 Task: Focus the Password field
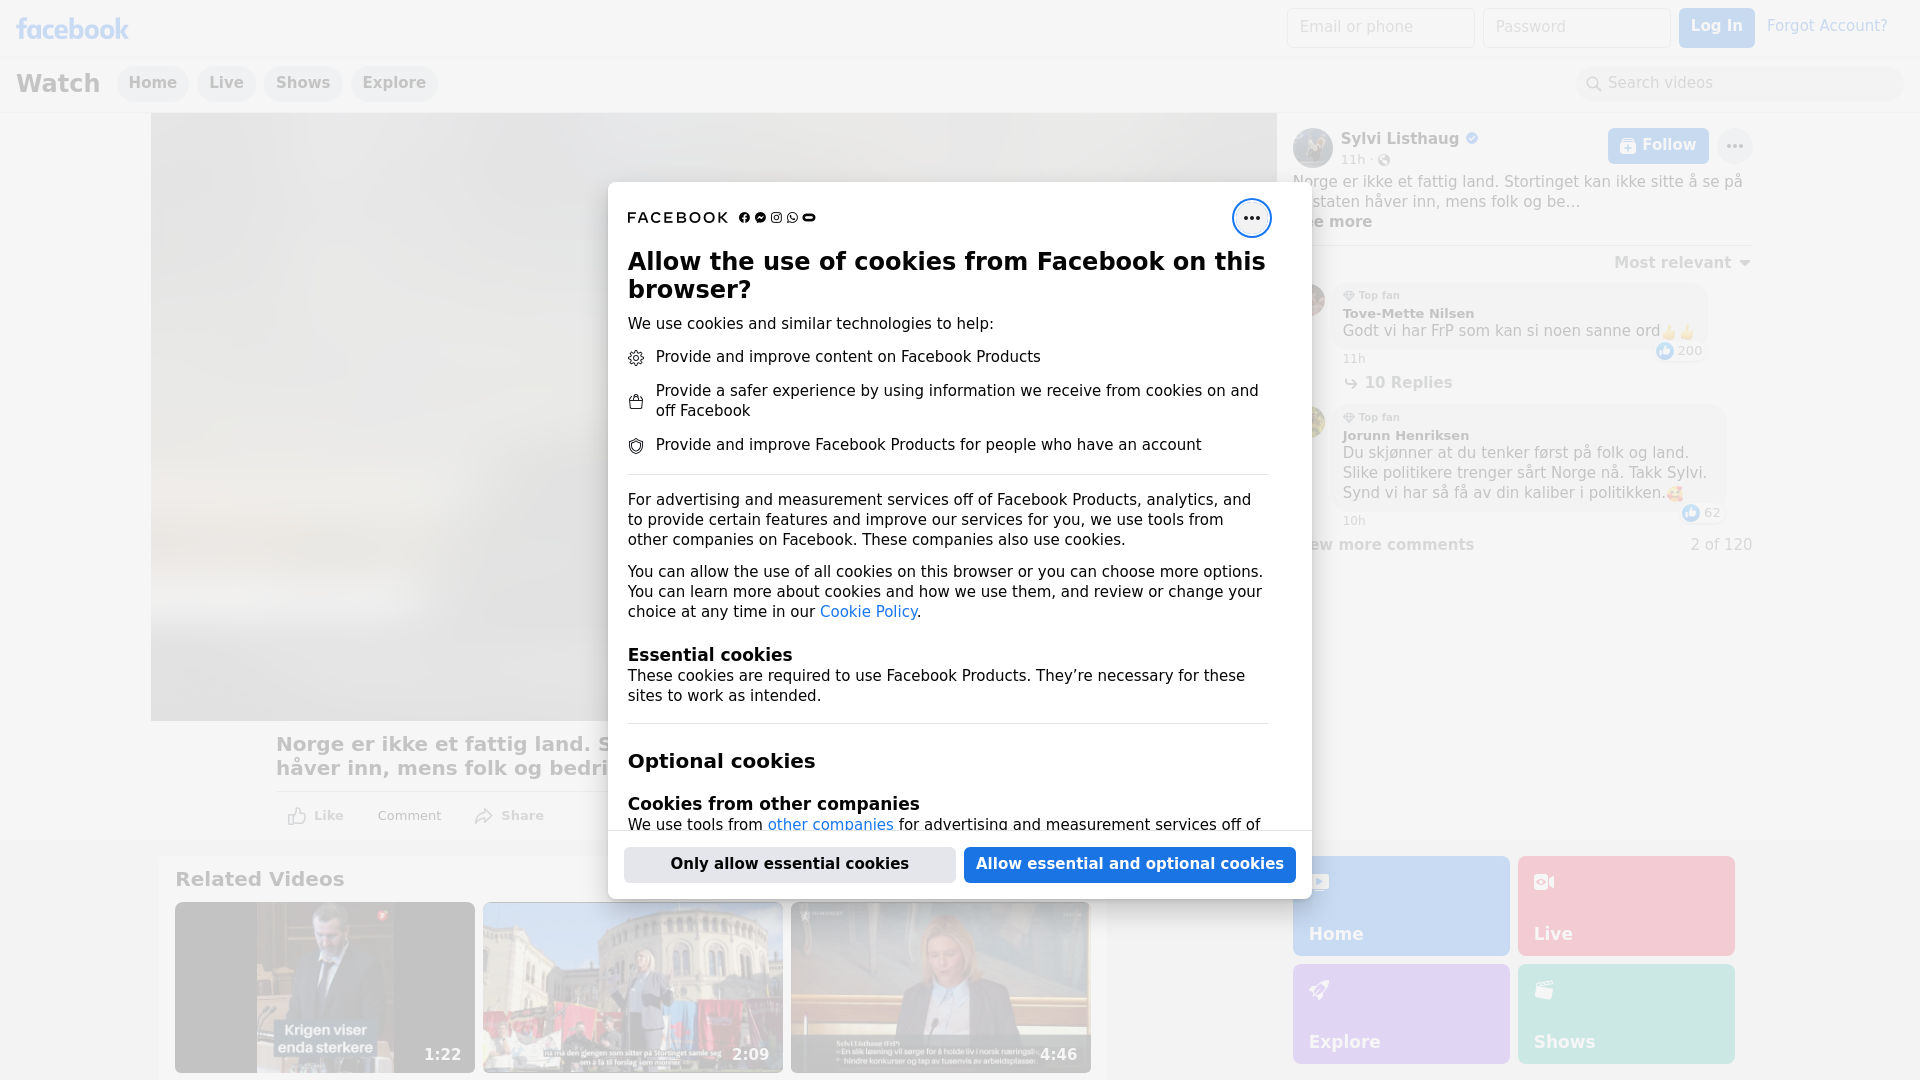(x=1576, y=28)
